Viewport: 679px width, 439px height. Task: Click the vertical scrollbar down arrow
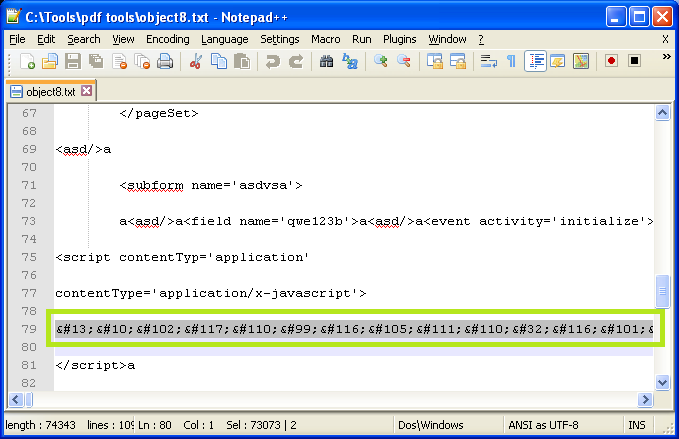662,382
